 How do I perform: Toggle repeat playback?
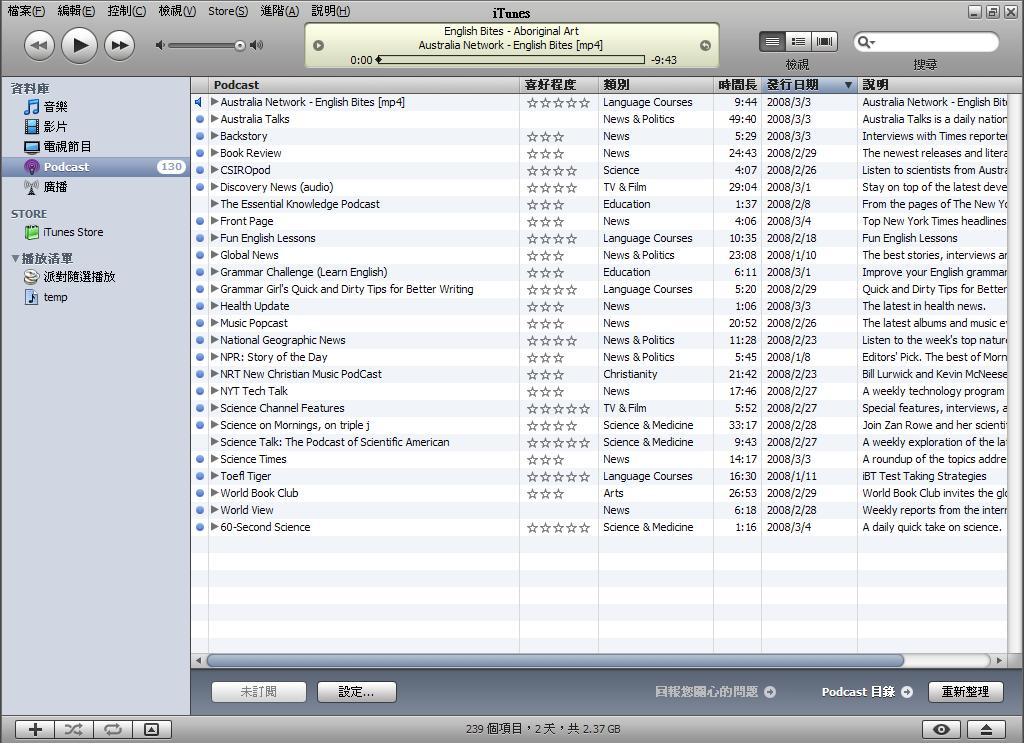point(113,730)
